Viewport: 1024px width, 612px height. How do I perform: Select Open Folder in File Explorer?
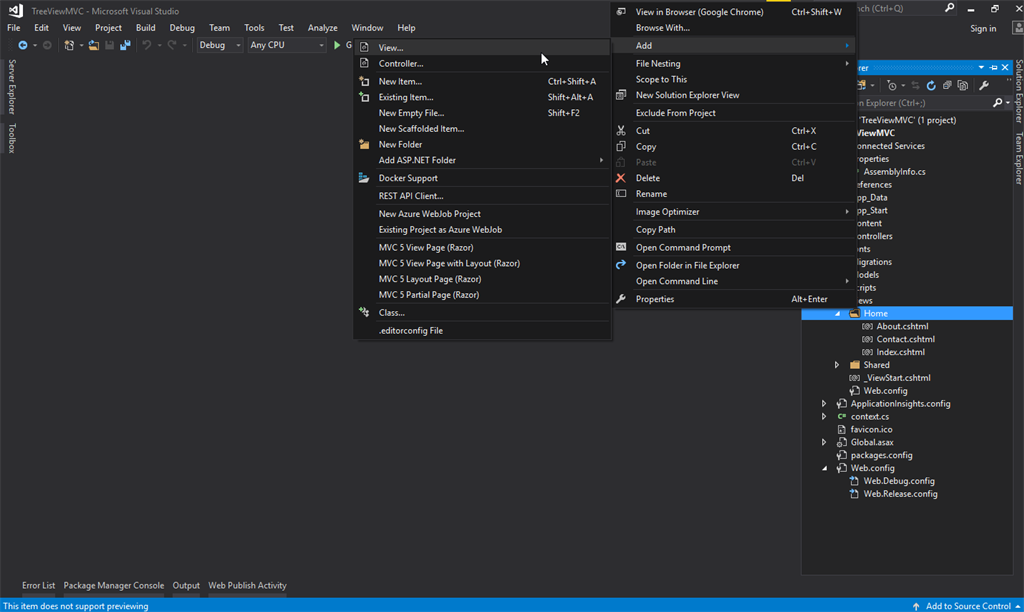(x=687, y=265)
